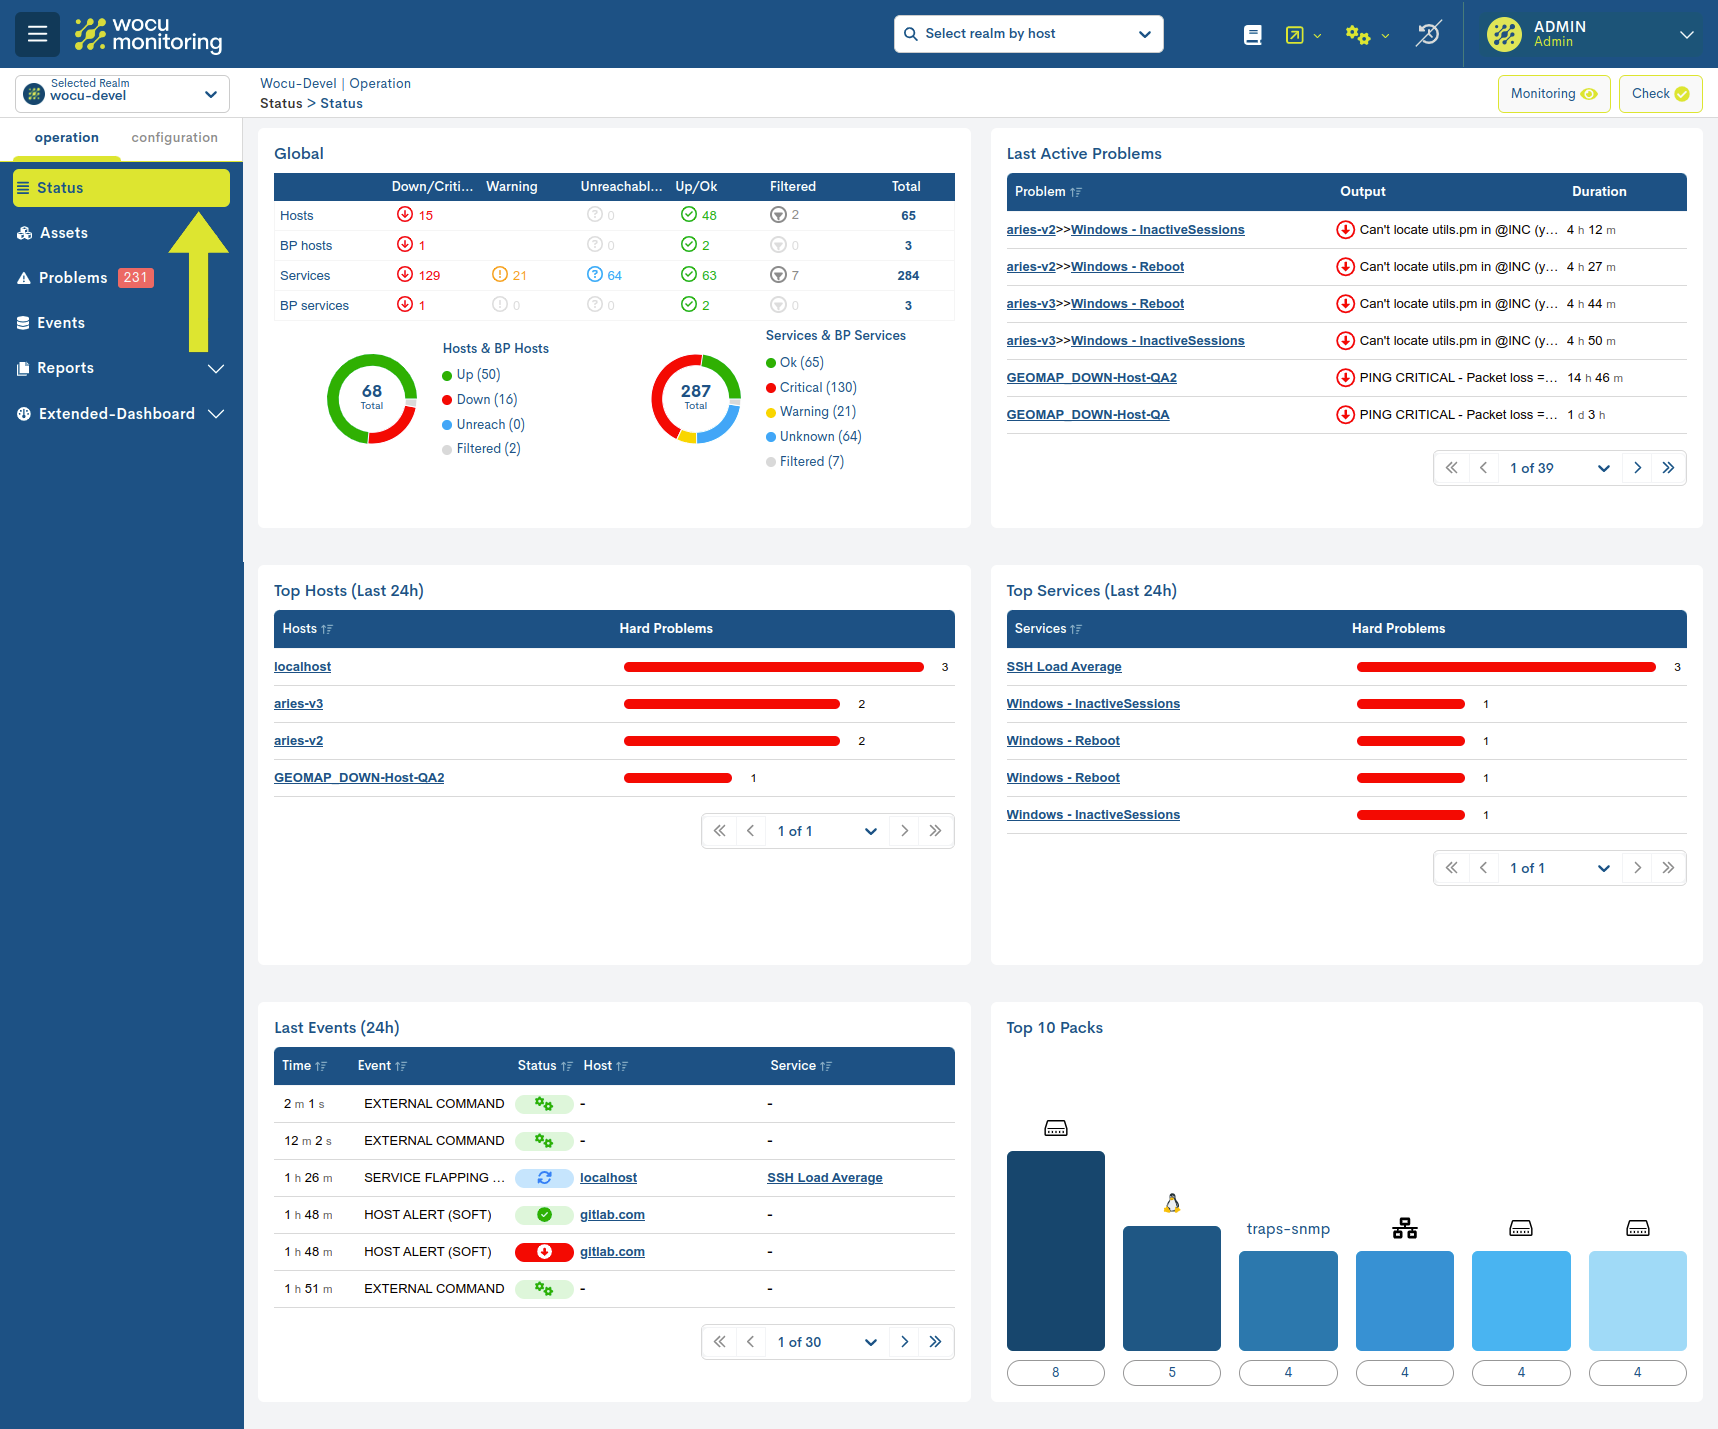Select Status in the sidebar

(121, 188)
